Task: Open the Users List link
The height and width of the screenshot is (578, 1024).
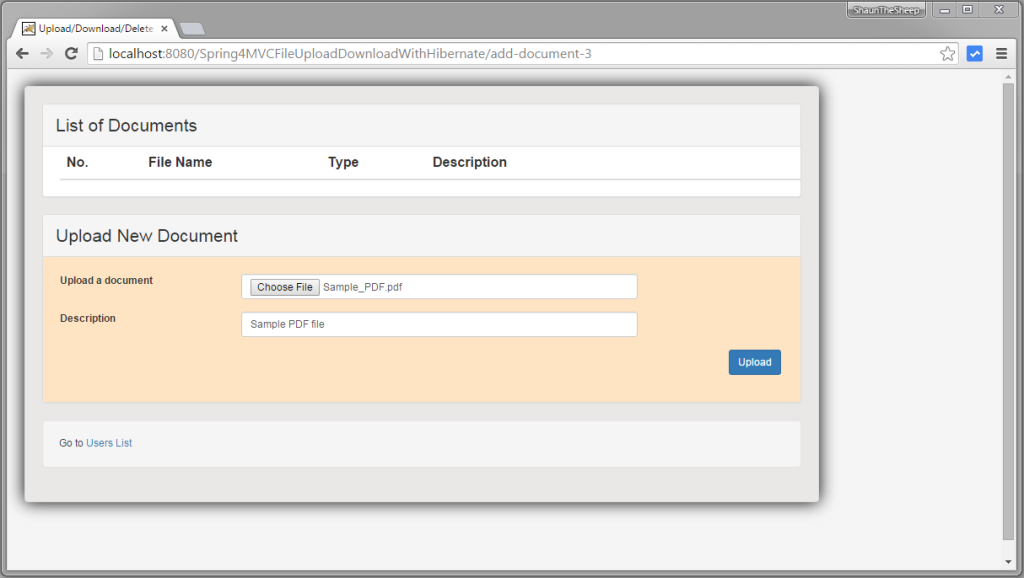Action: (108, 442)
